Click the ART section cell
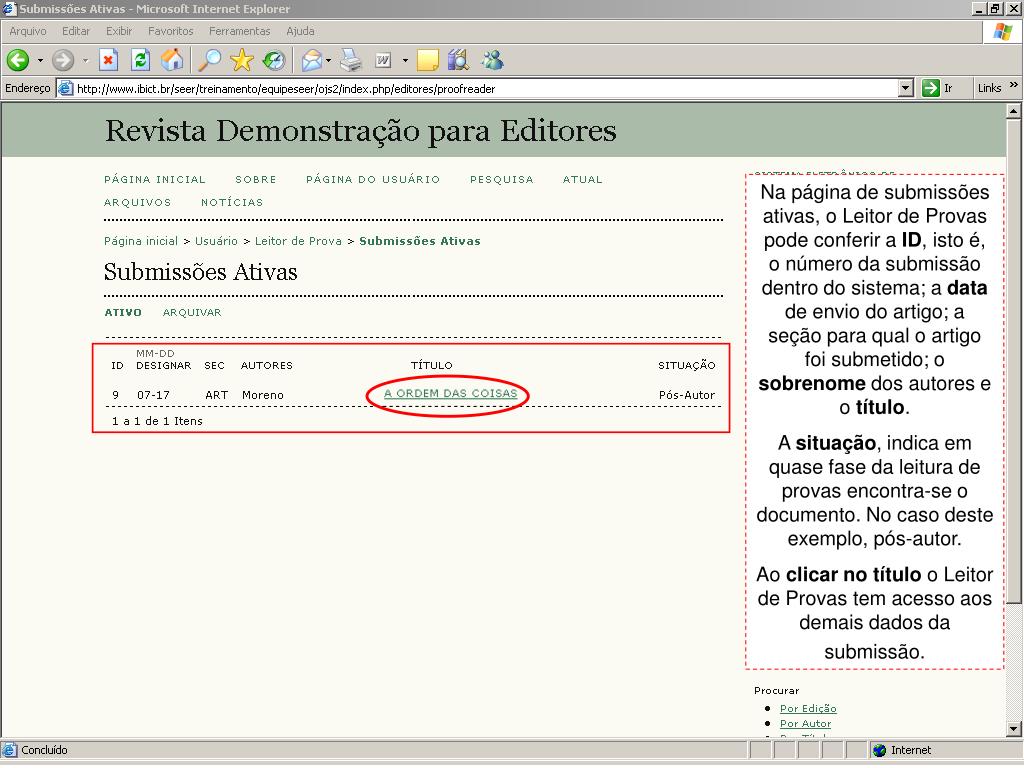This screenshot has width=1024, height=768. point(217,395)
